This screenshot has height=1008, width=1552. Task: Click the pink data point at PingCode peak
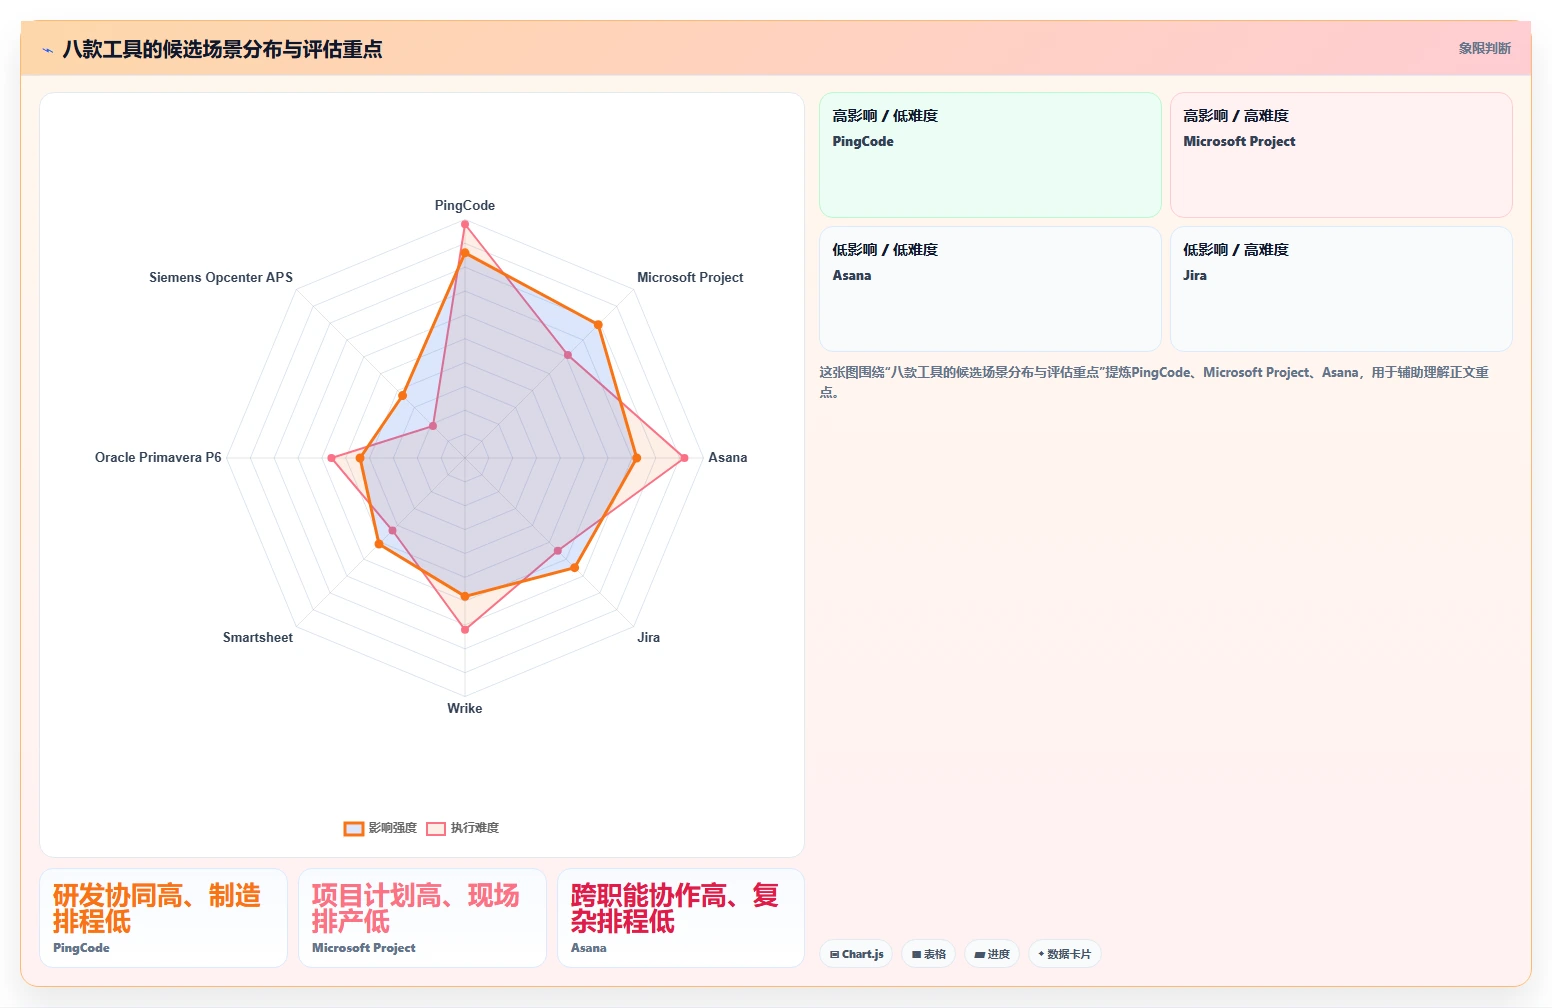[x=465, y=224]
